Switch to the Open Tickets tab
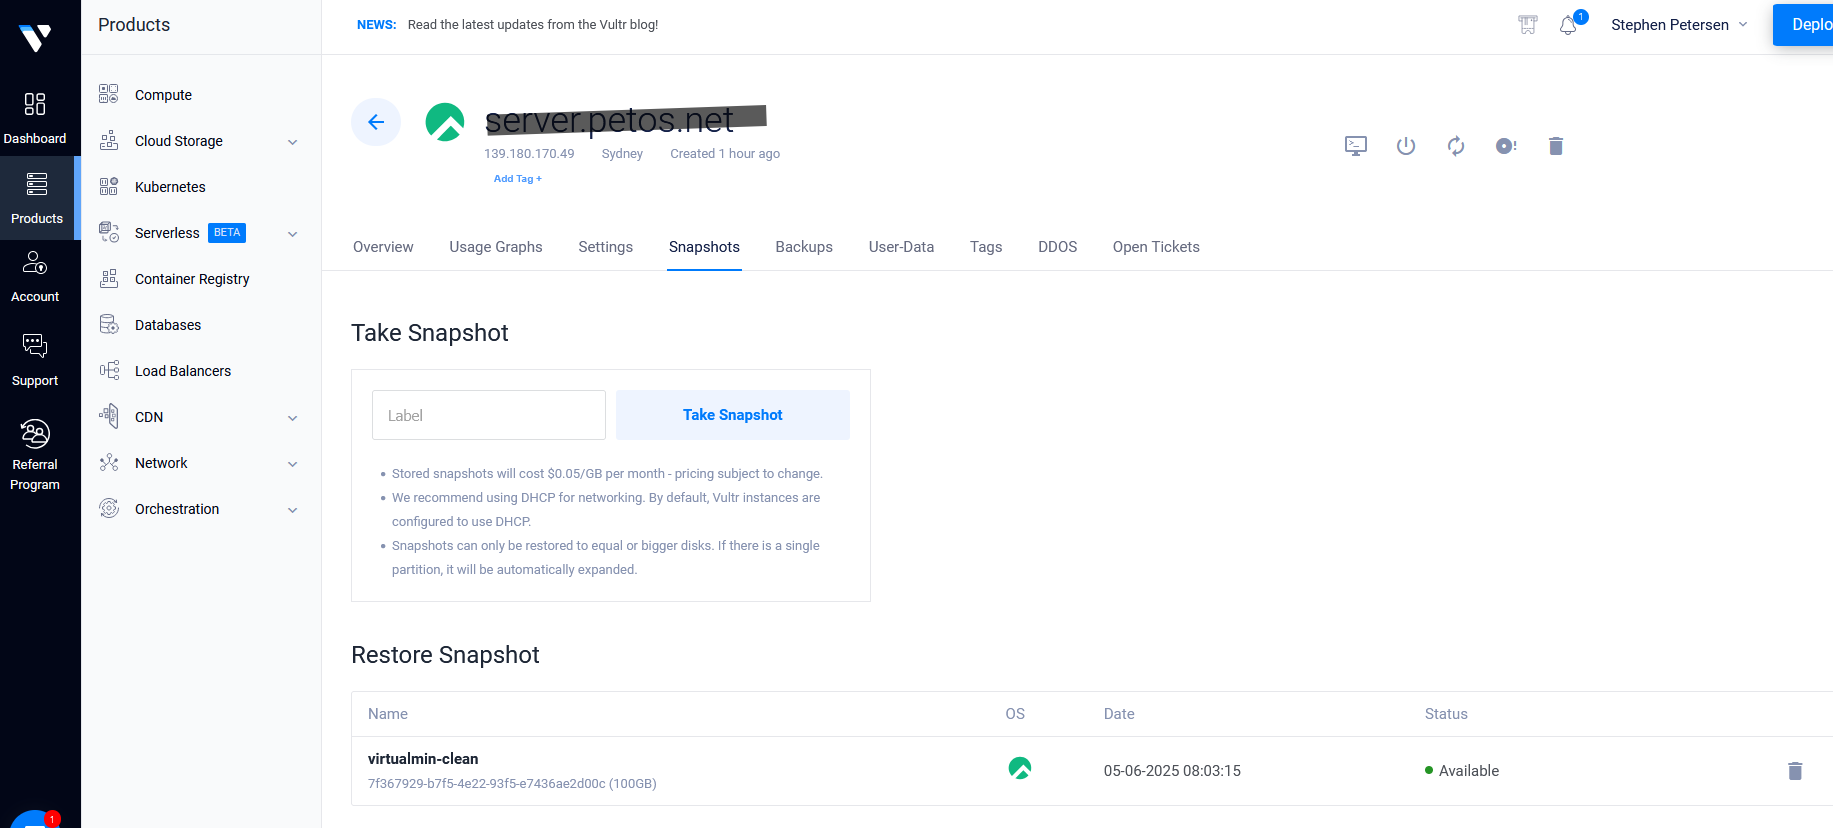Image resolution: width=1833 pixels, height=828 pixels. pyautogui.click(x=1156, y=247)
